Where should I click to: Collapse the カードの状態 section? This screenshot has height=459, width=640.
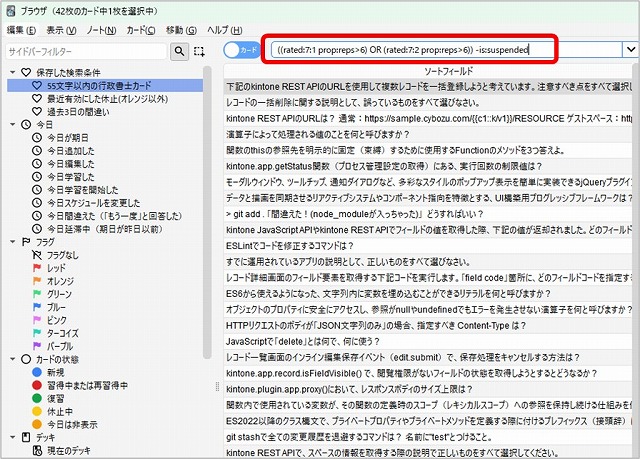pos(13,359)
